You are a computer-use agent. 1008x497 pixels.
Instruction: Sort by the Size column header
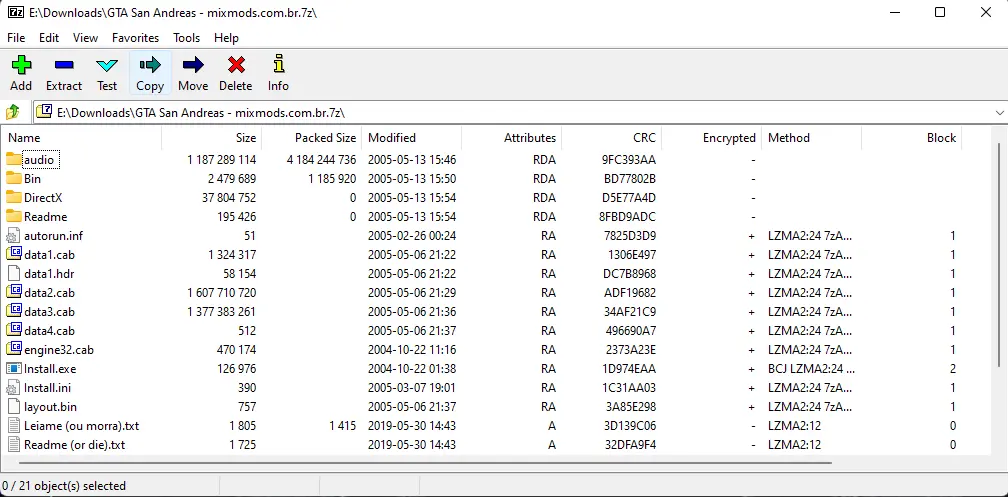click(x=212, y=138)
